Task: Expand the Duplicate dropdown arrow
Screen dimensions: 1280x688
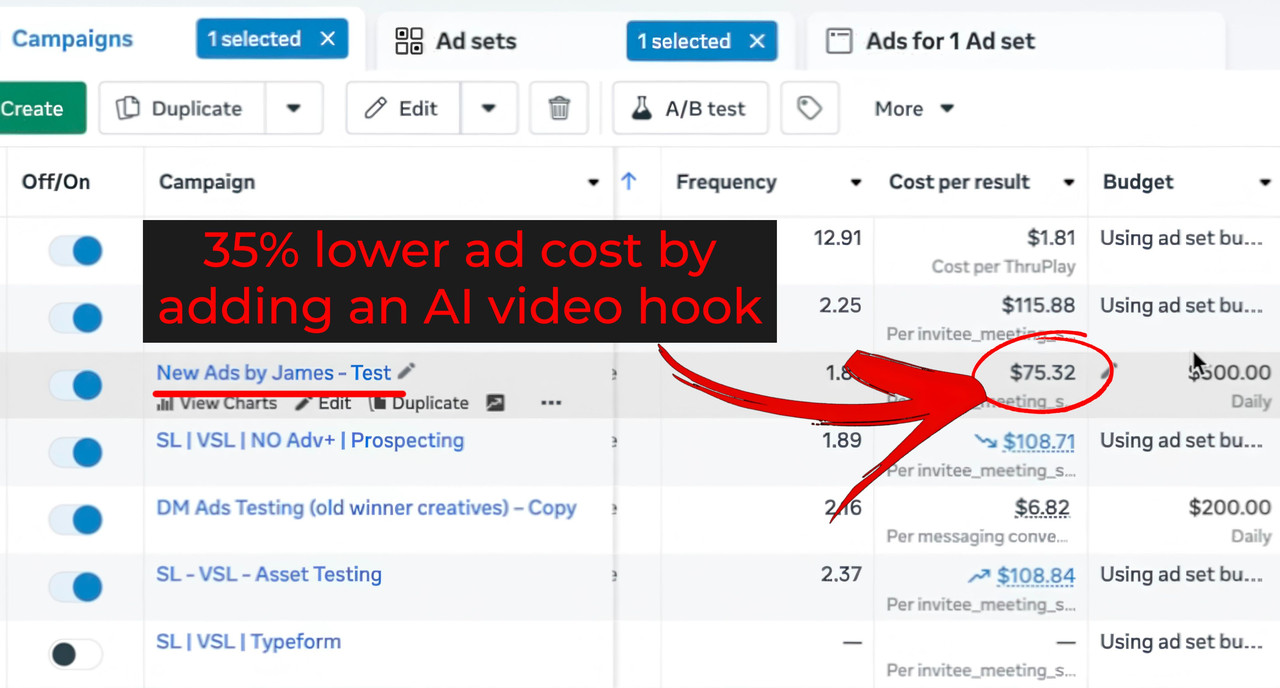Action: click(x=293, y=108)
